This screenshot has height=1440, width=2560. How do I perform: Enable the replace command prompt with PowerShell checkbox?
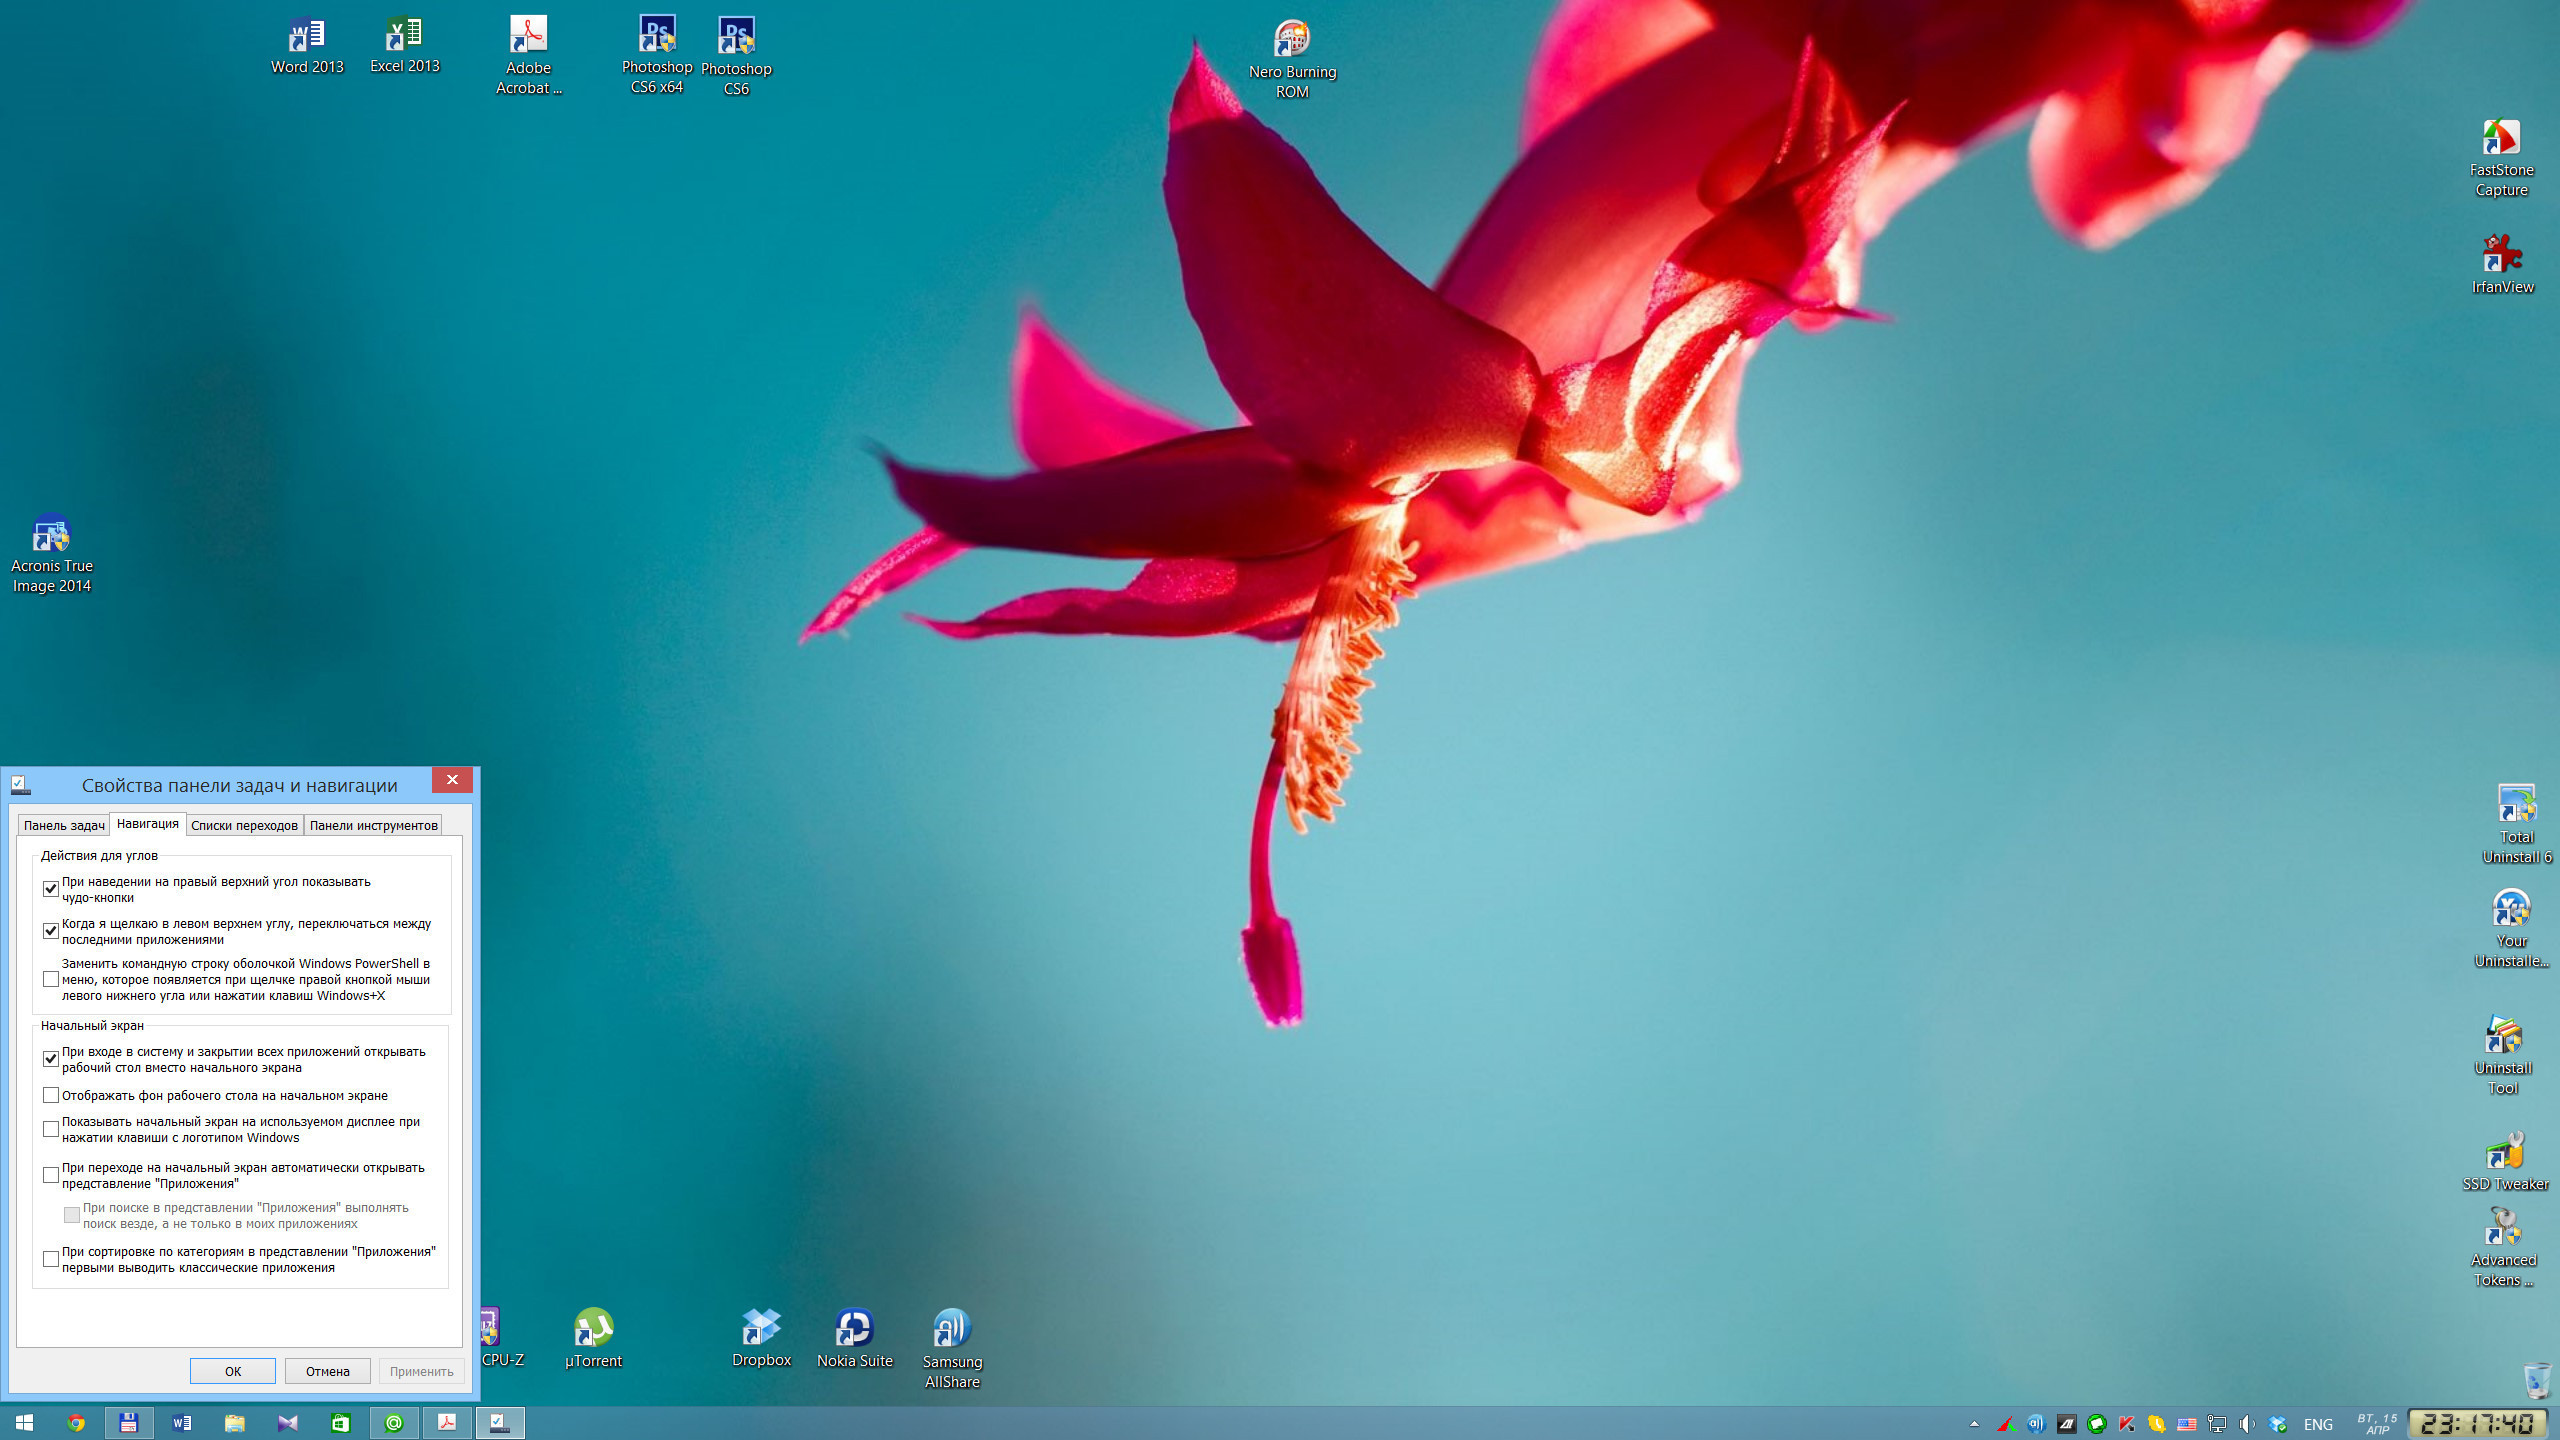pos(51,979)
